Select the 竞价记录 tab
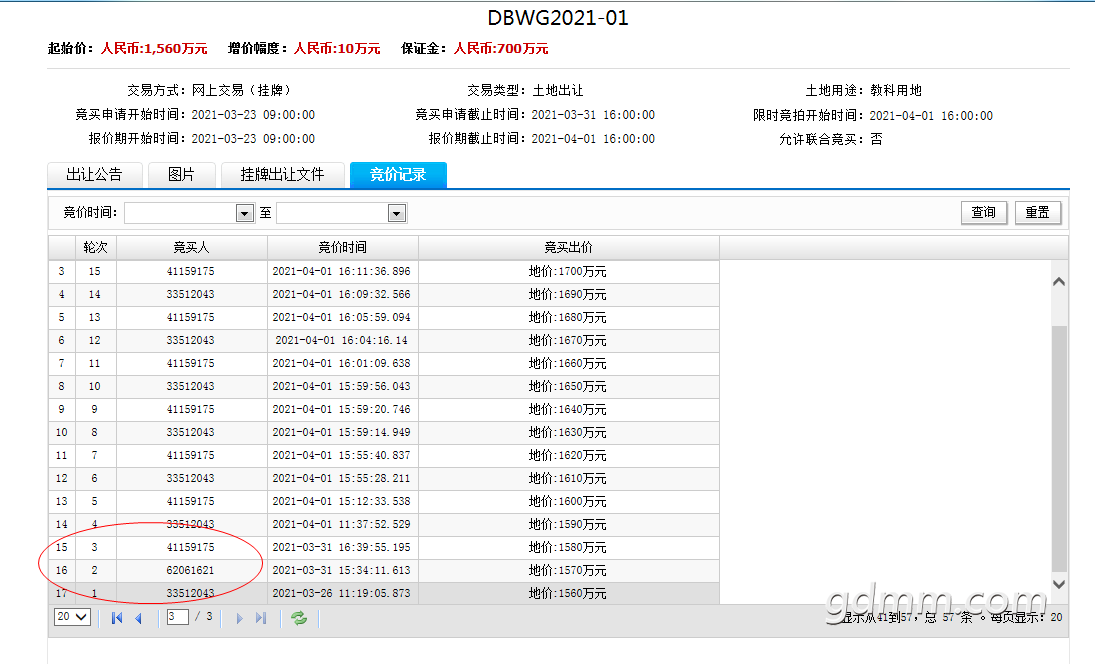 pos(397,175)
